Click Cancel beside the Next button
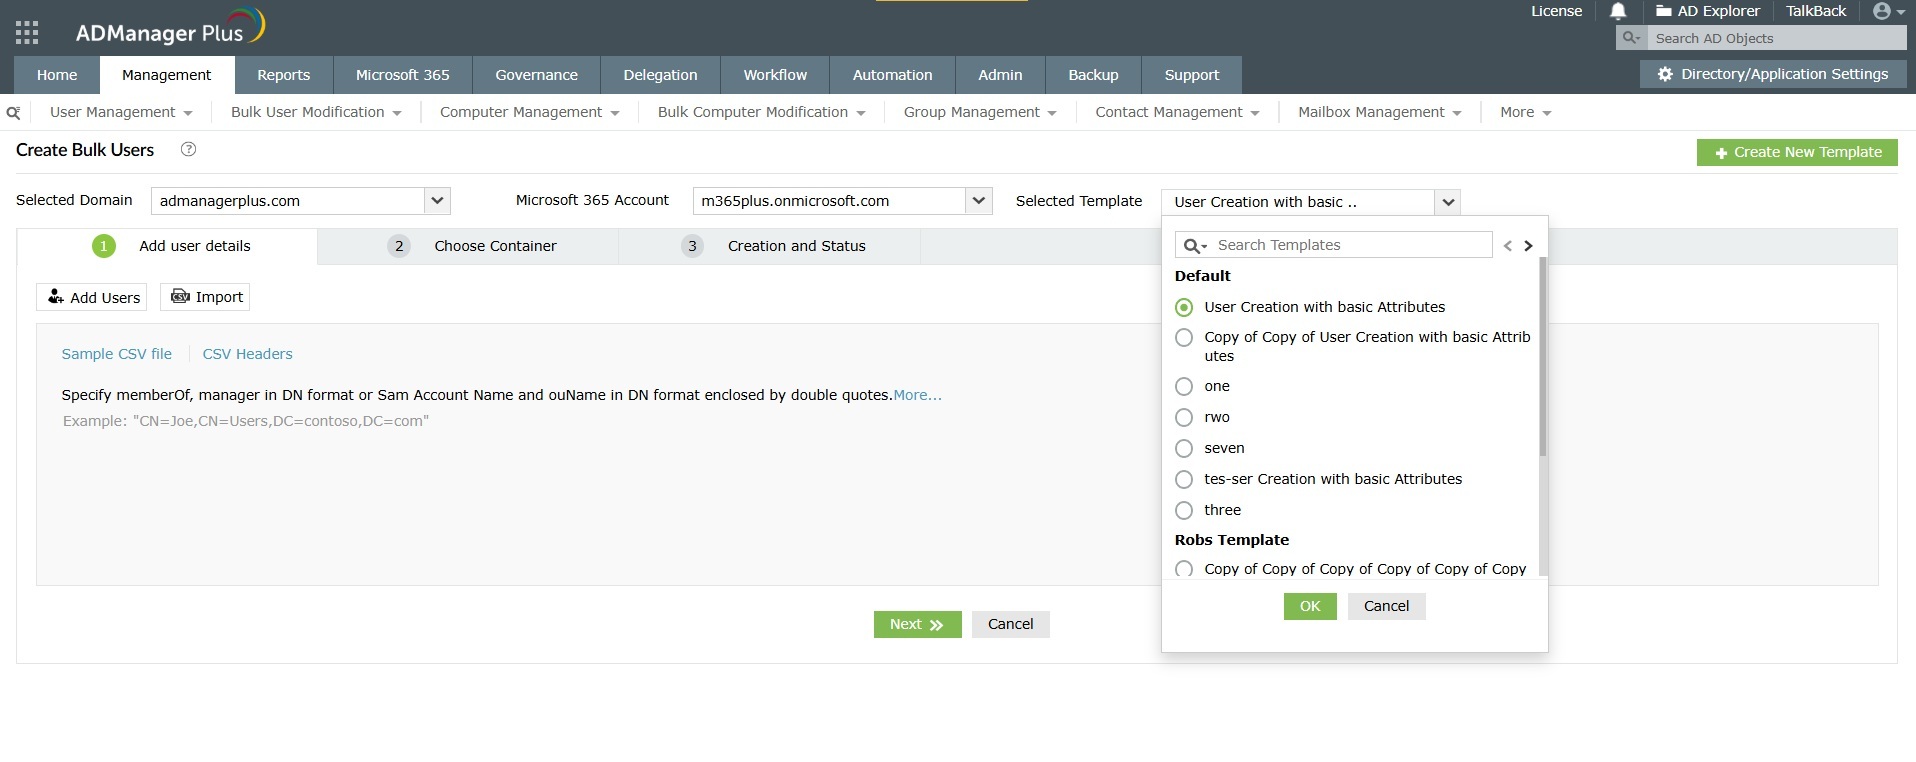Image resolution: width=1916 pixels, height=762 pixels. coord(1010,624)
